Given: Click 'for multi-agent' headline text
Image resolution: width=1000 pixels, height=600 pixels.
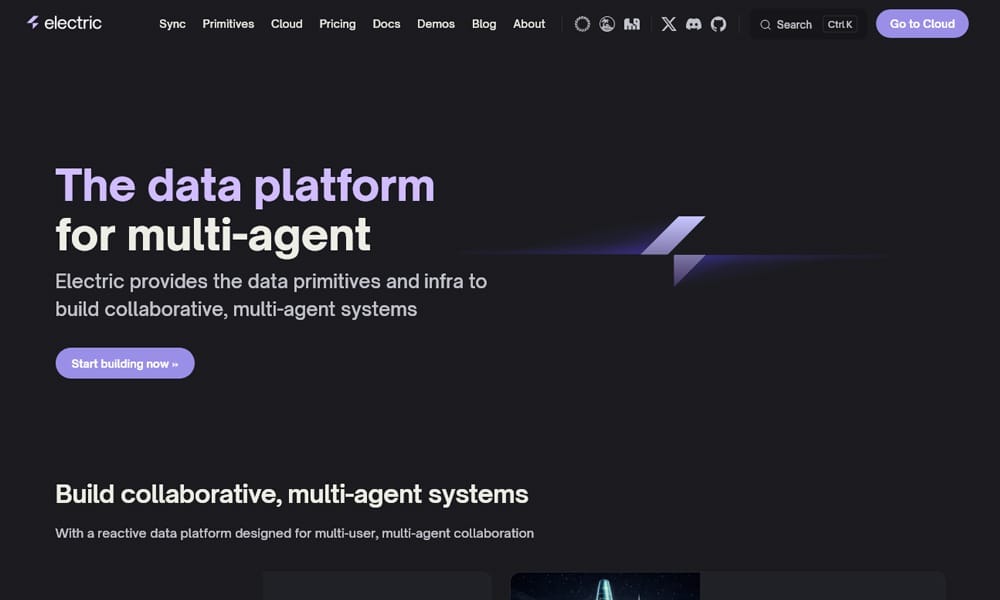Looking at the screenshot, I should click(x=213, y=235).
